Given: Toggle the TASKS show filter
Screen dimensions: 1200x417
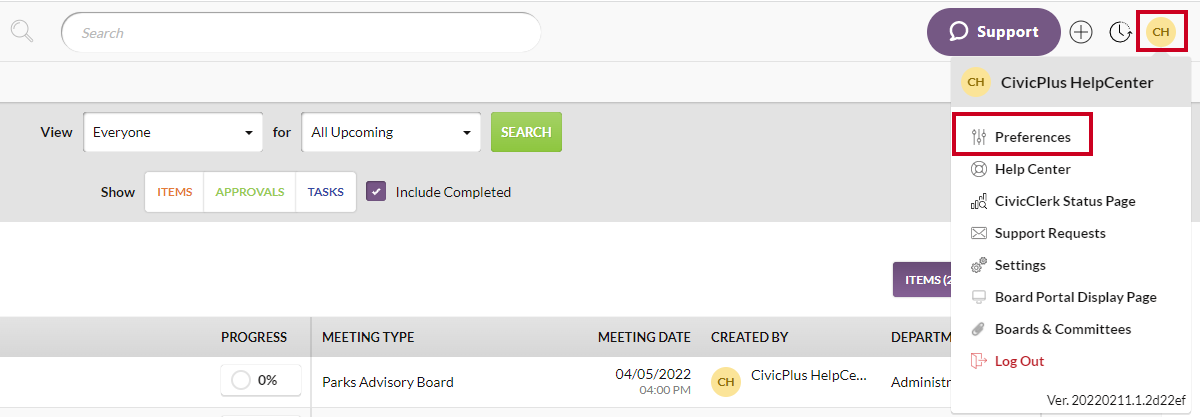Looking at the screenshot, I should pyautogui.click(x=326, y=192).
